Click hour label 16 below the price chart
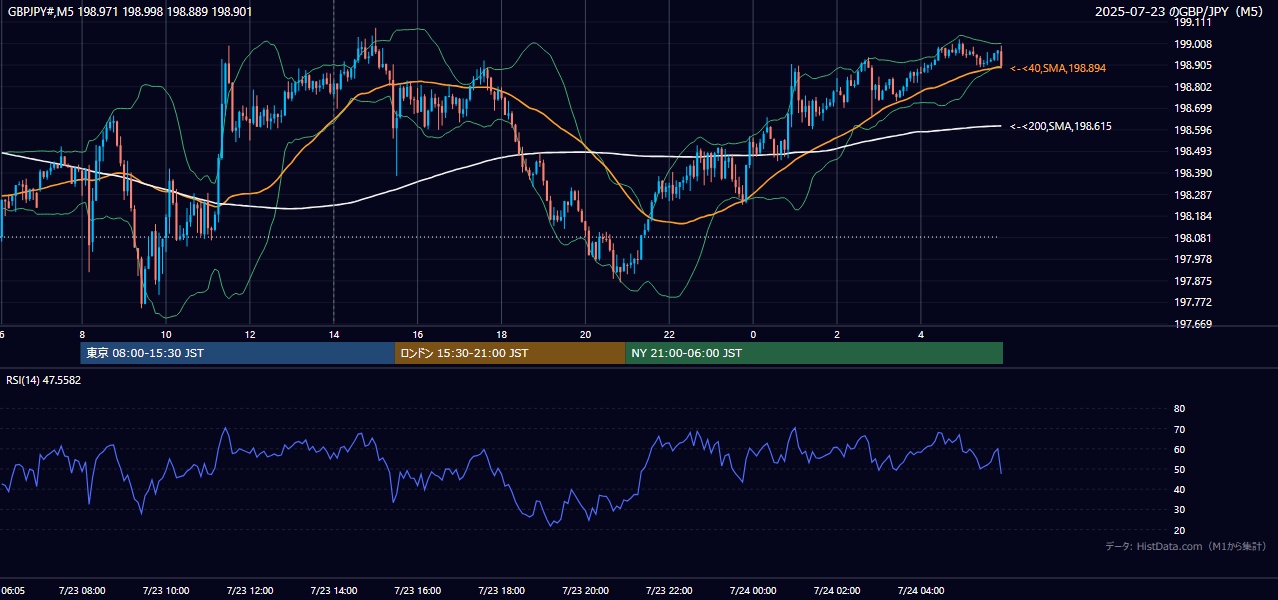 [x=418, y=334]
